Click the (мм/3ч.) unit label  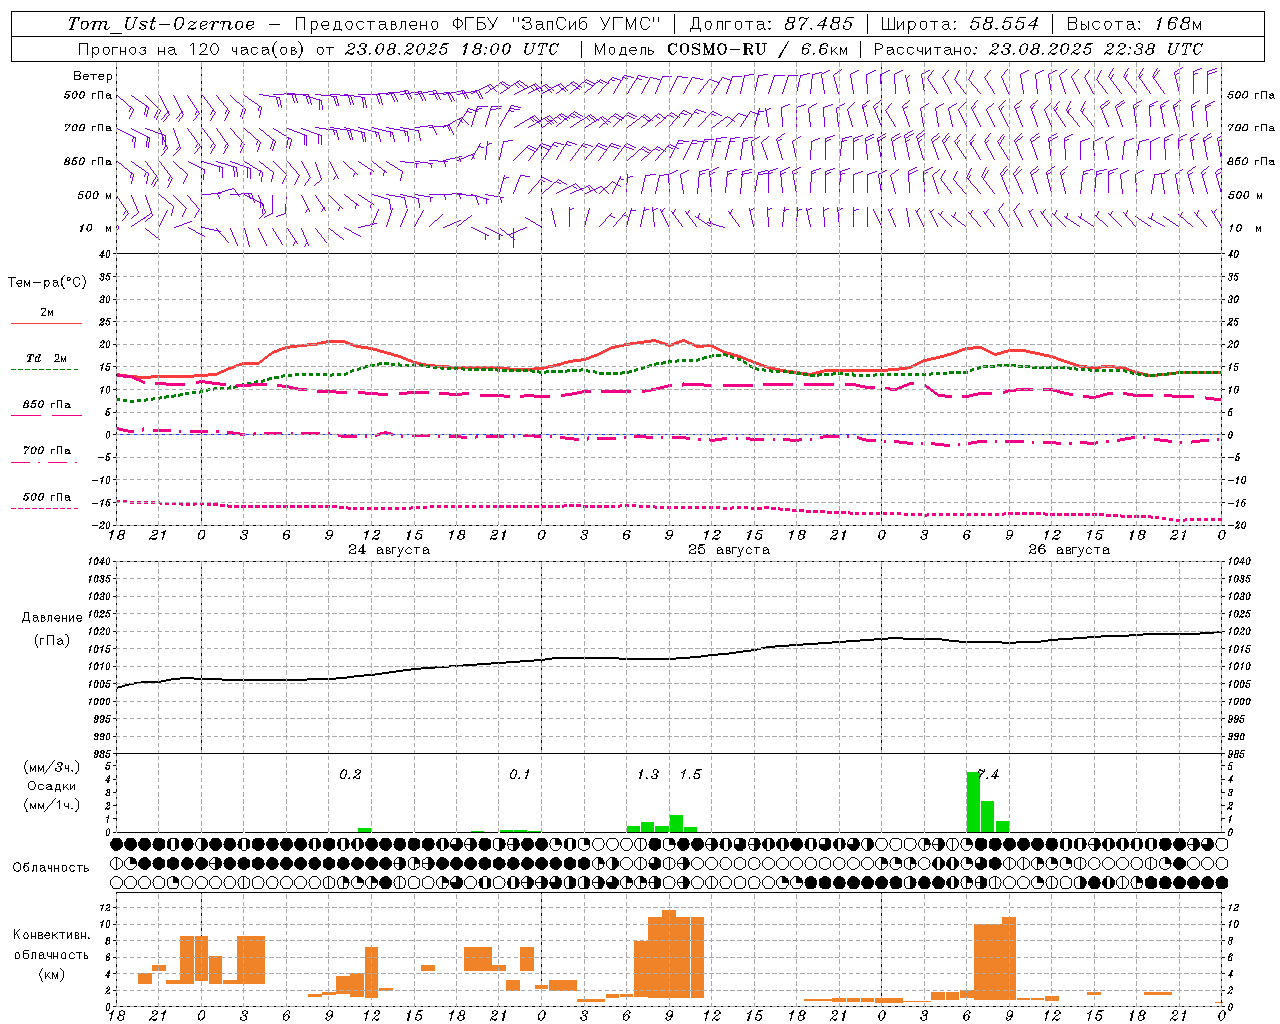coord(52,767)
